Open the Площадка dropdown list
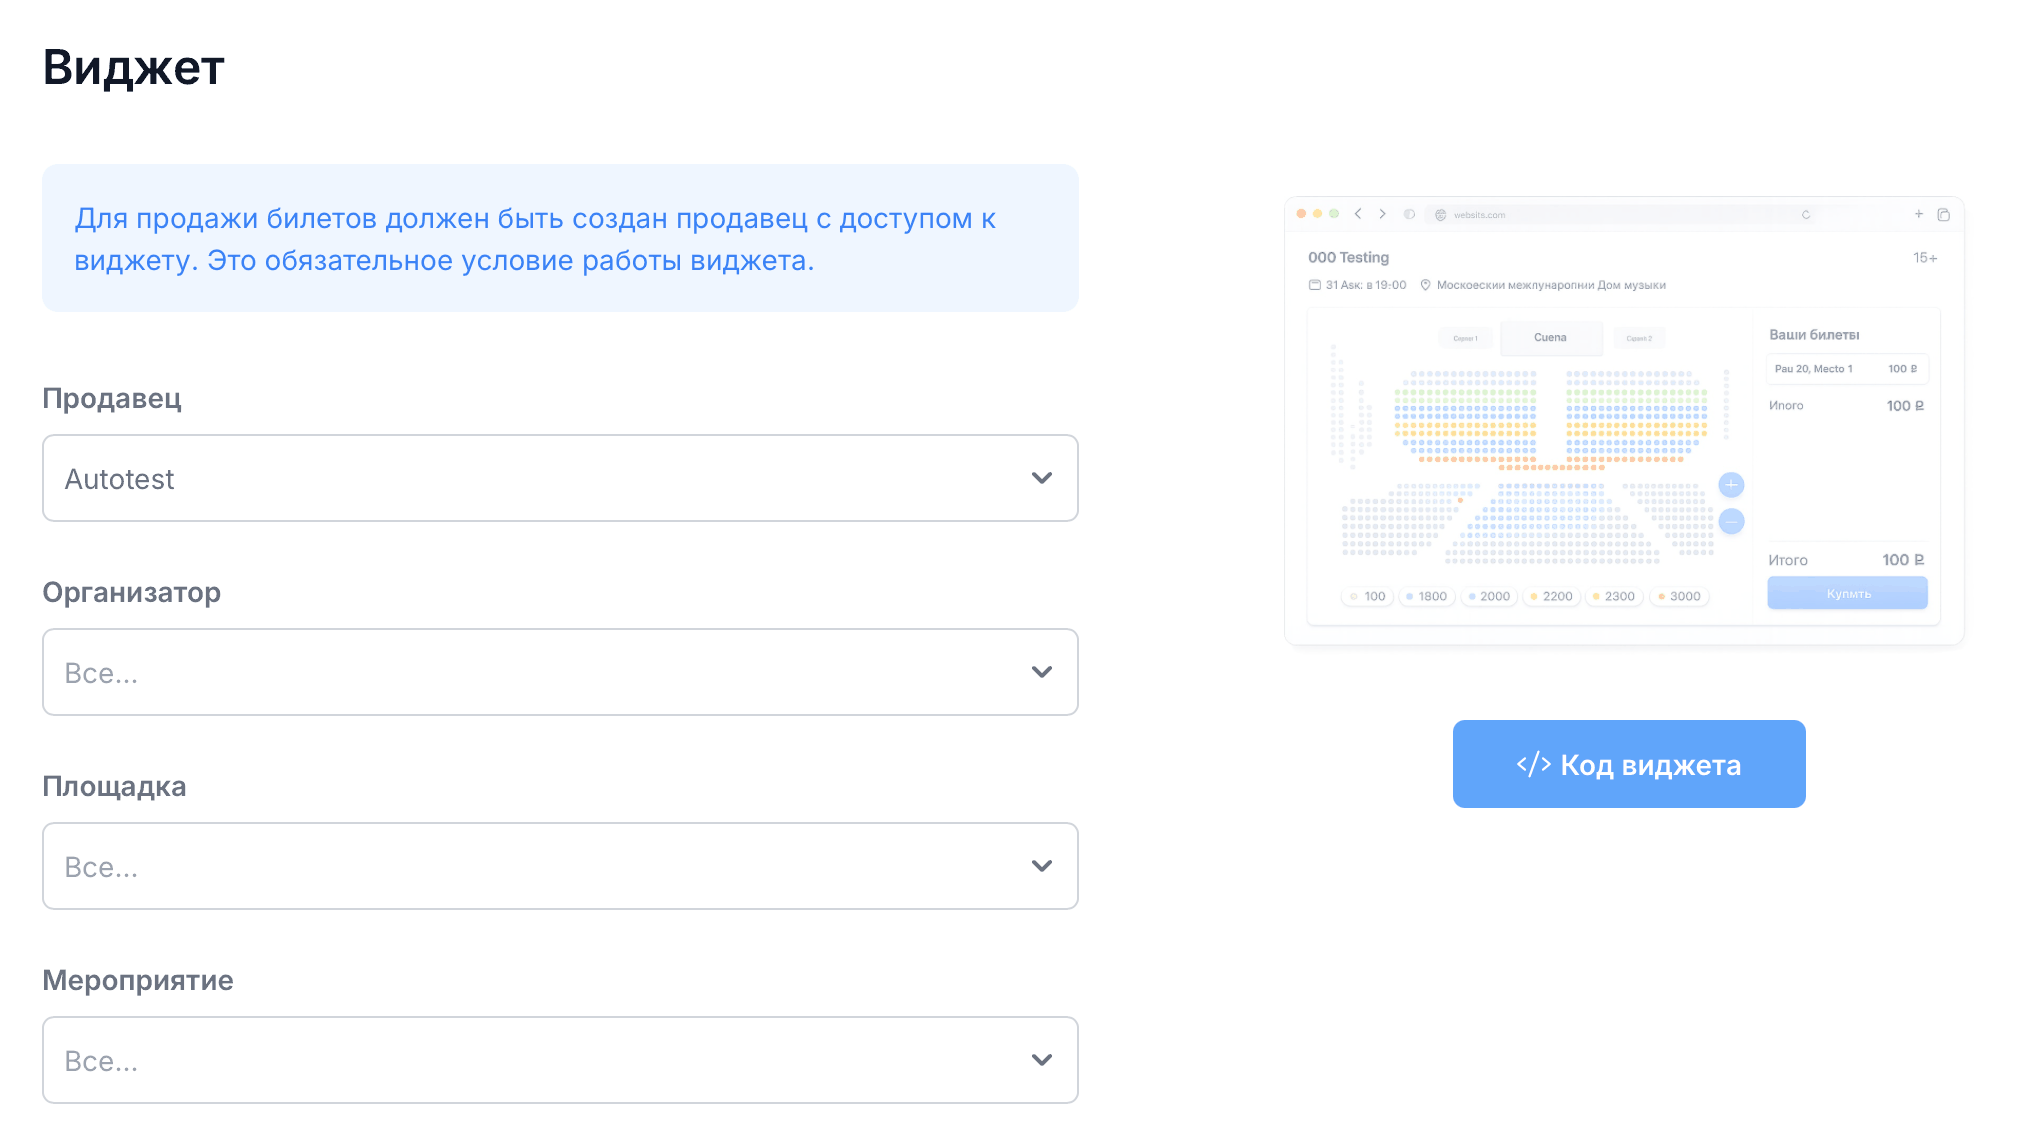This screenshot has width=2022, height=1142. [x=560, y=866]
